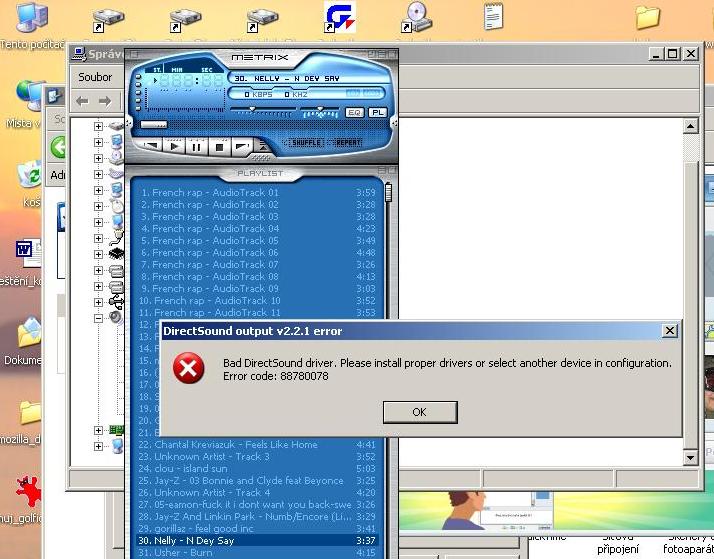714x559 pixels.
Task: Expand the USB controllers node in tree
Action: pyautogui.click(x=98, y=302)
